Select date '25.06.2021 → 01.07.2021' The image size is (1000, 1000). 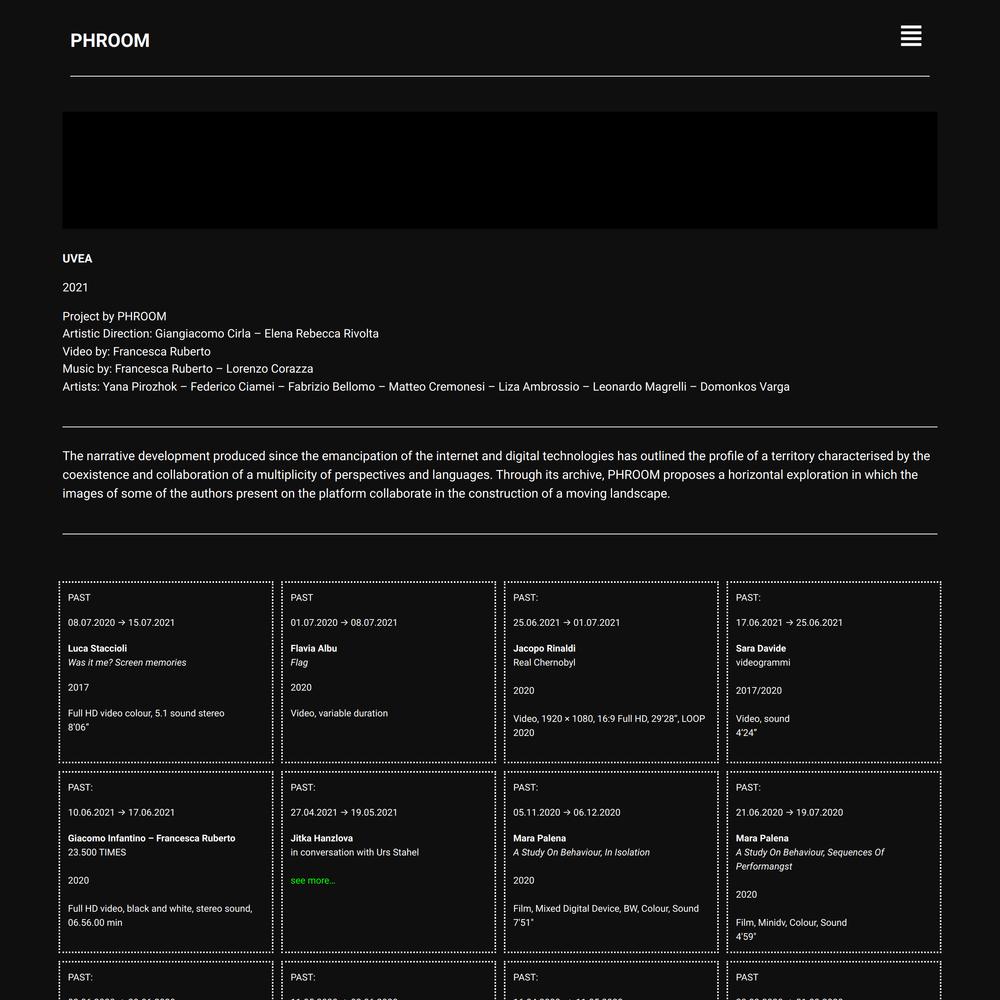point(566,622)
